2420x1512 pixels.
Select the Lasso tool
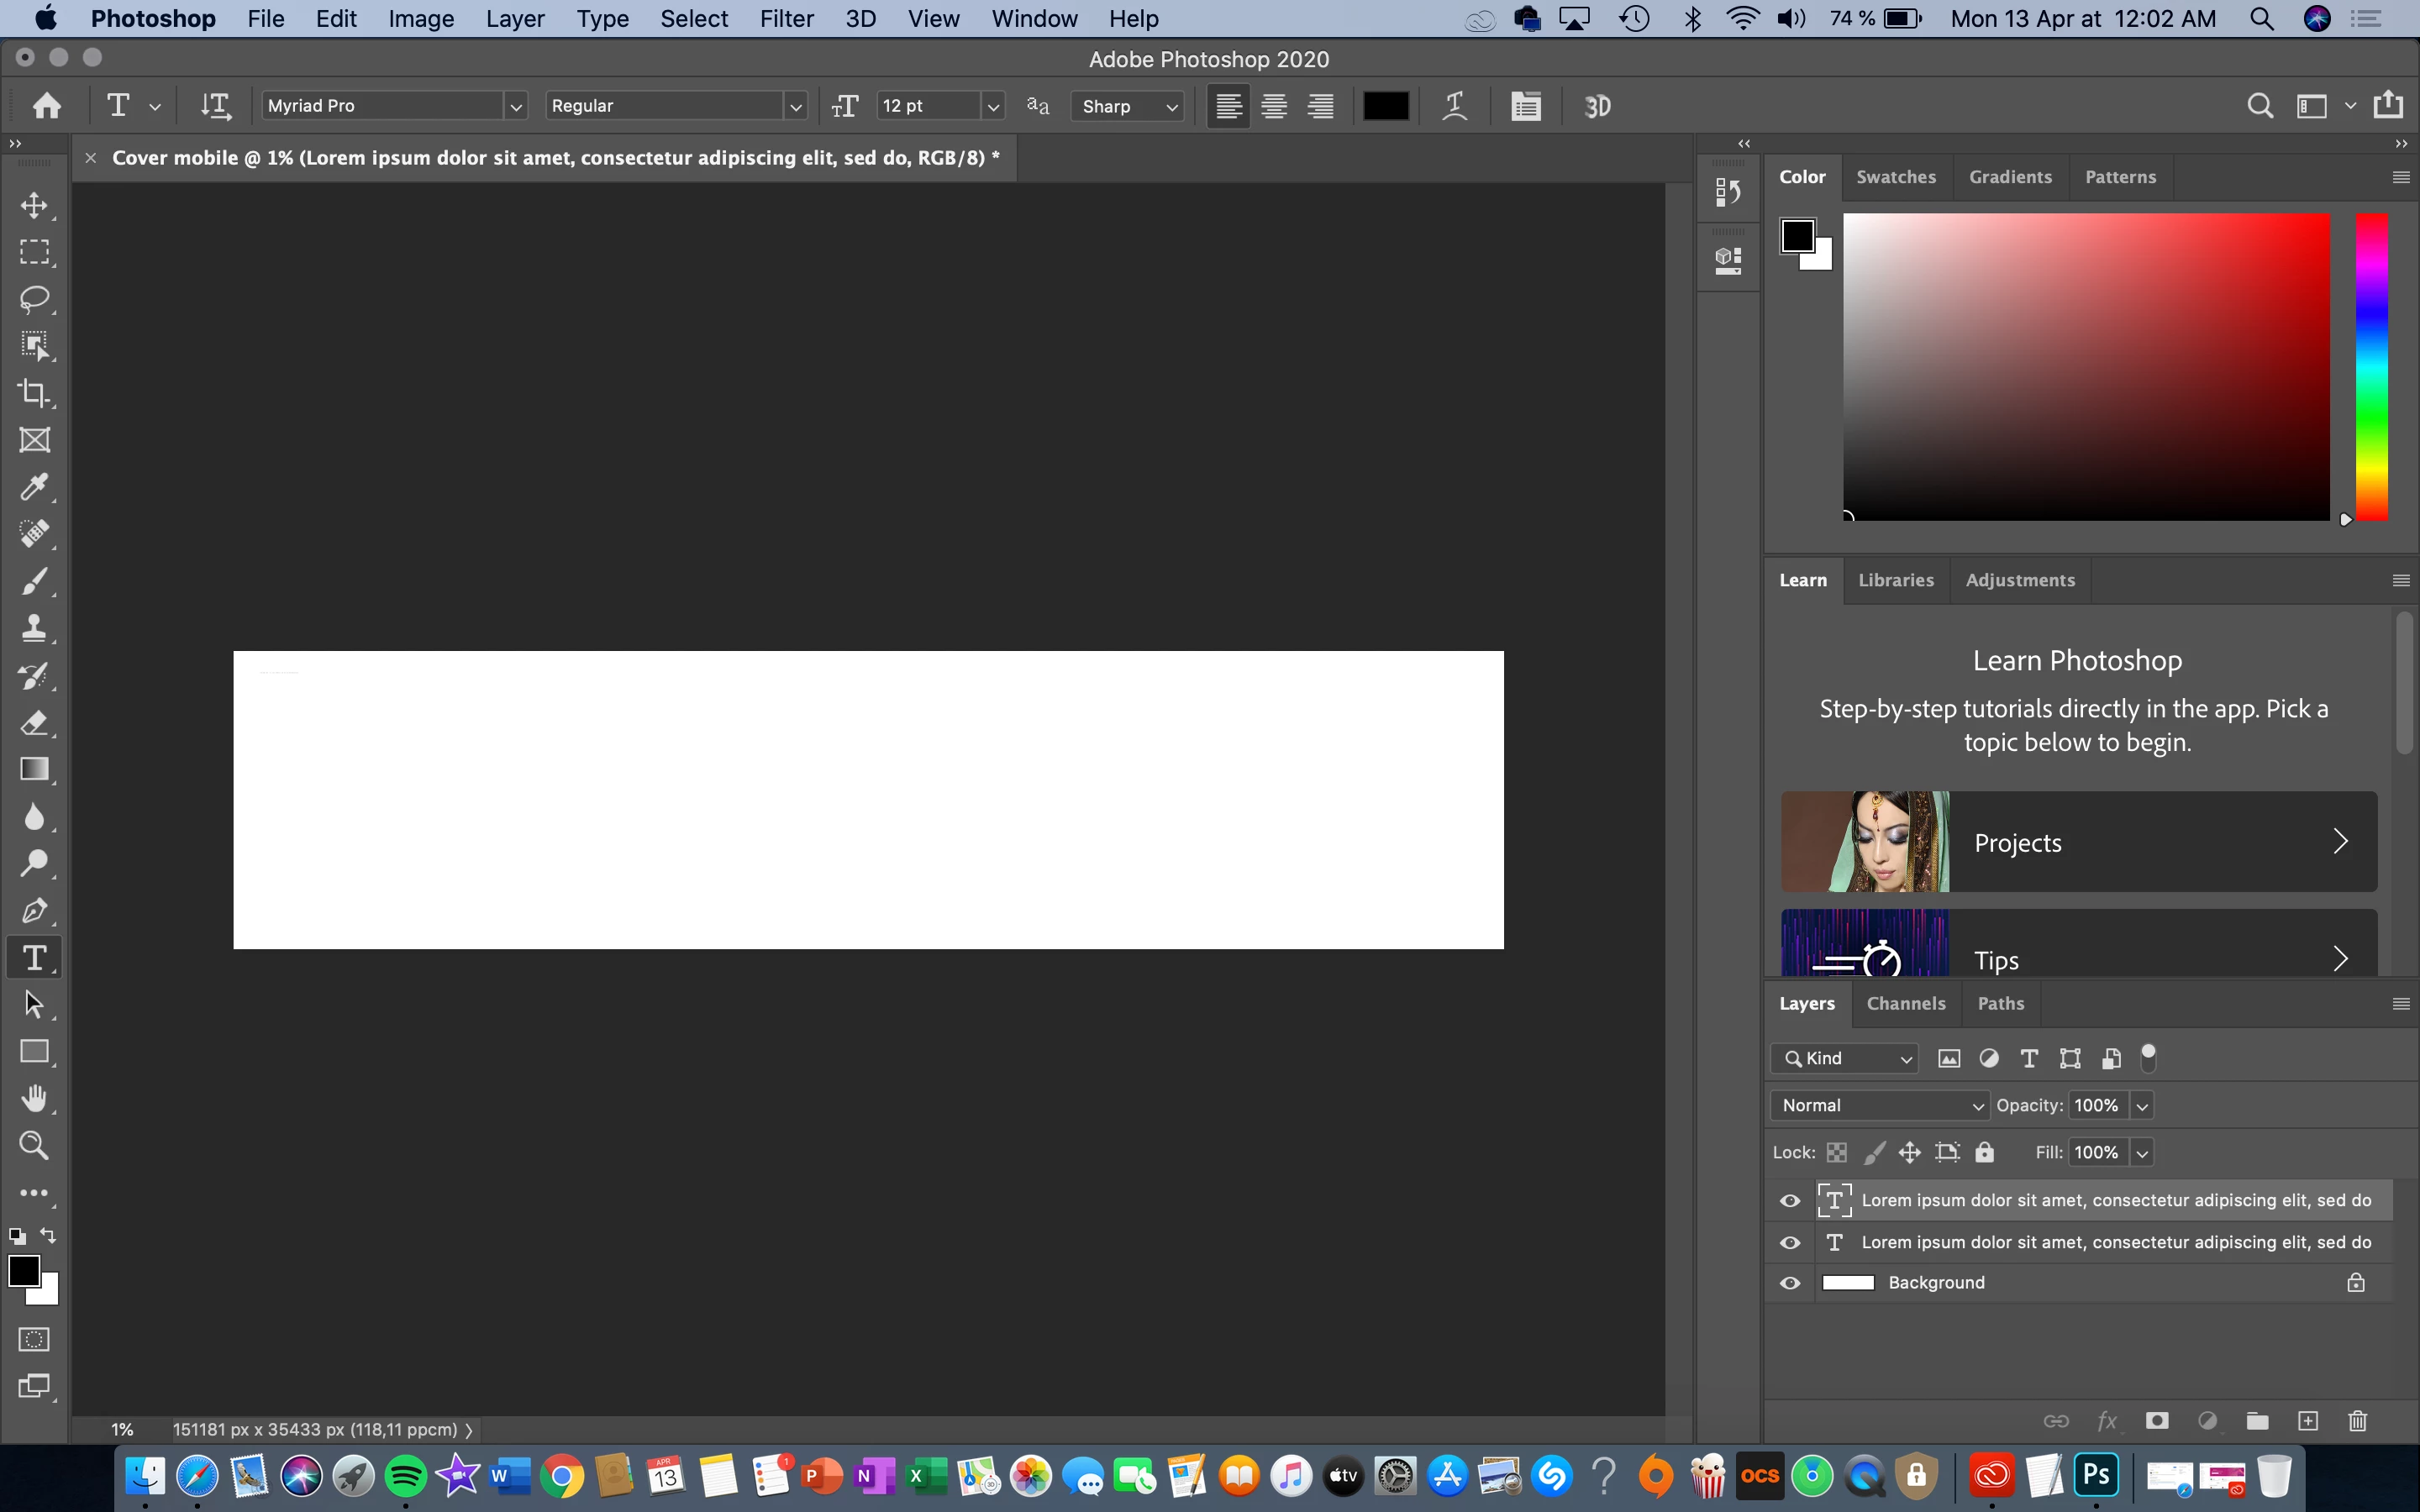tap(34, 299)
